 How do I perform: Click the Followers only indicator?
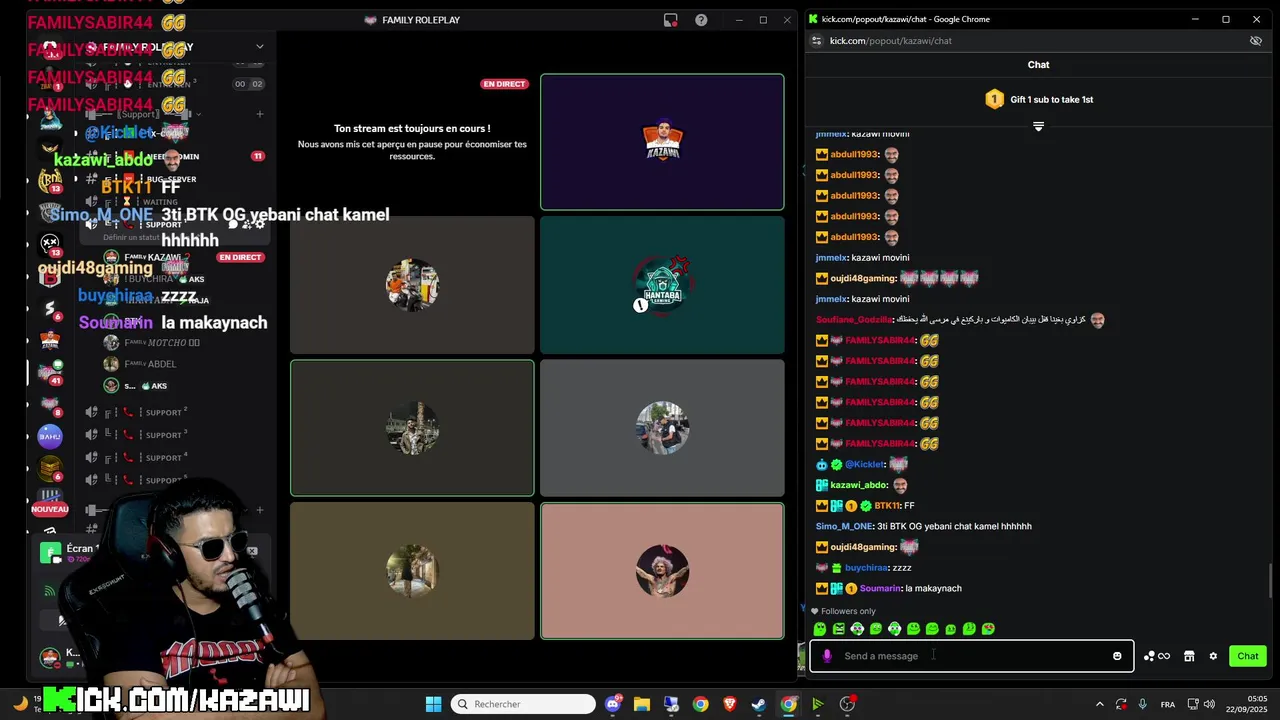[842, 611]
